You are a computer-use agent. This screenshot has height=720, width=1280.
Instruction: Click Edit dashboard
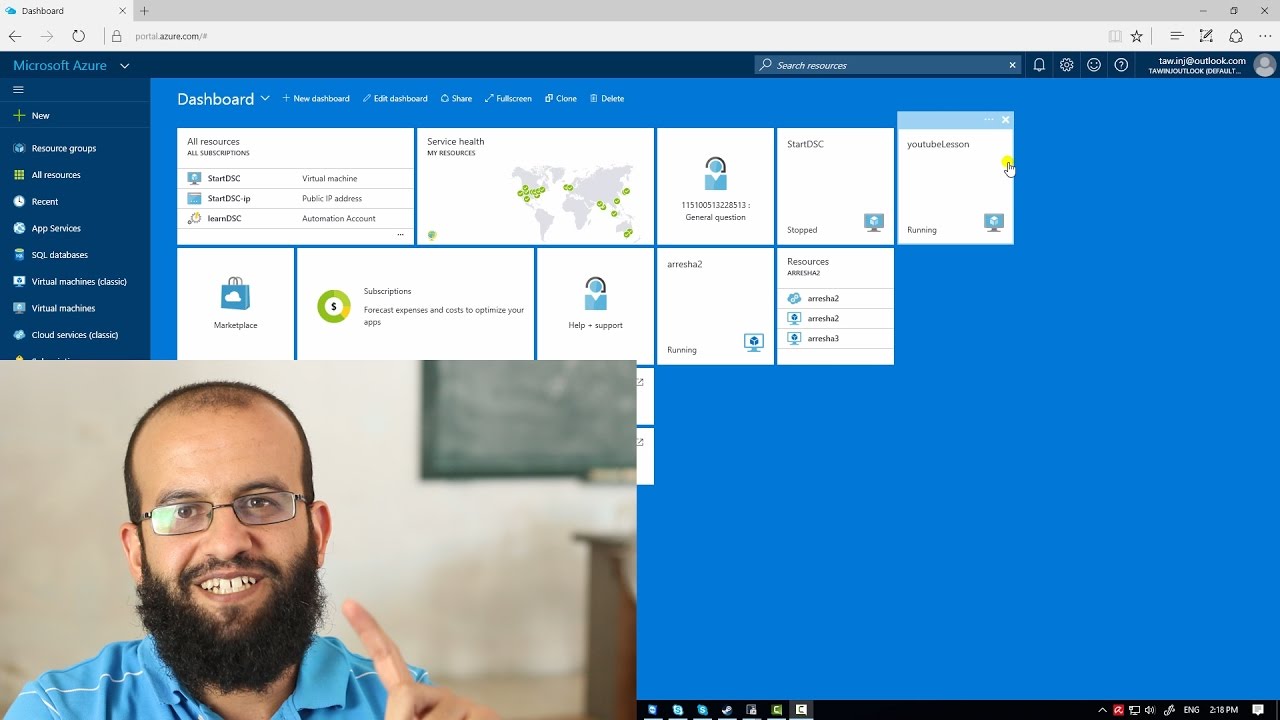pyautogui.click(x=395, y=99)
